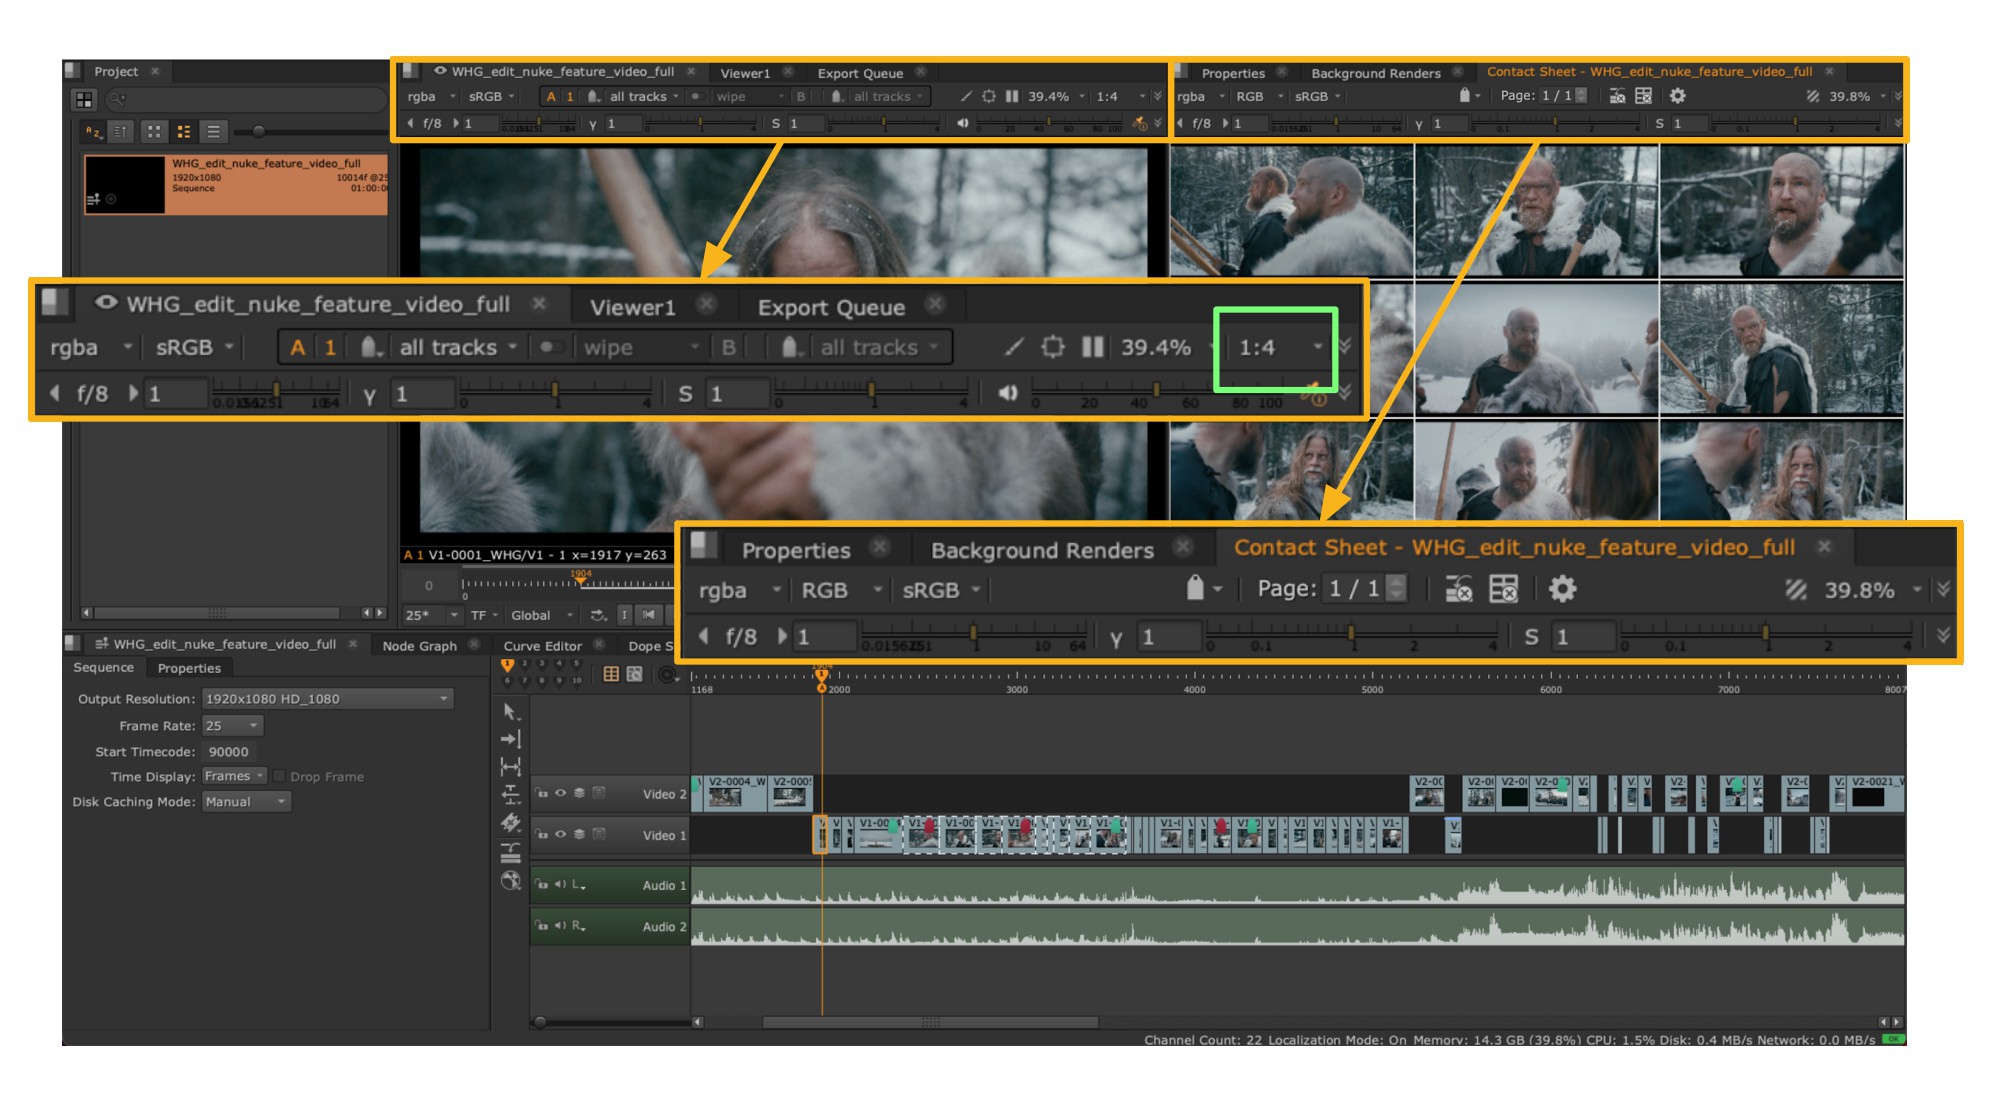
Task: Toggle lock on Video 2 track
Action: pyautogui.click(x=541, y=793)
